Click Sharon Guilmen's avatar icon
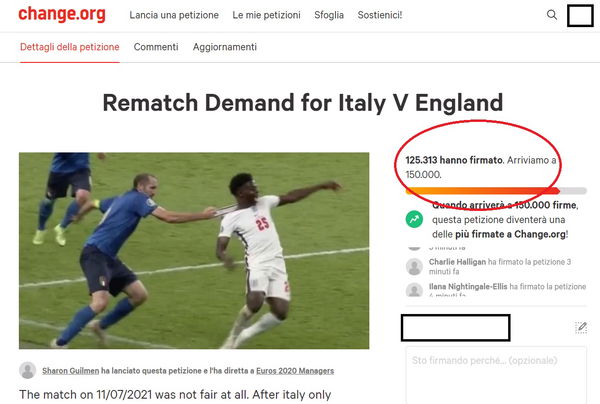 point(28,370)
